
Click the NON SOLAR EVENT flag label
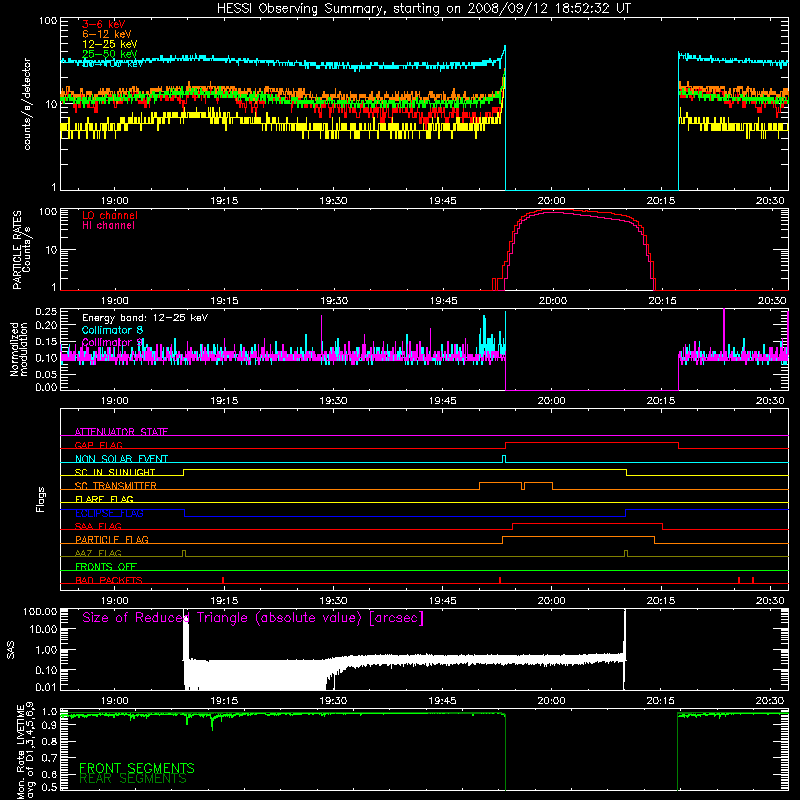pos(121,459)
